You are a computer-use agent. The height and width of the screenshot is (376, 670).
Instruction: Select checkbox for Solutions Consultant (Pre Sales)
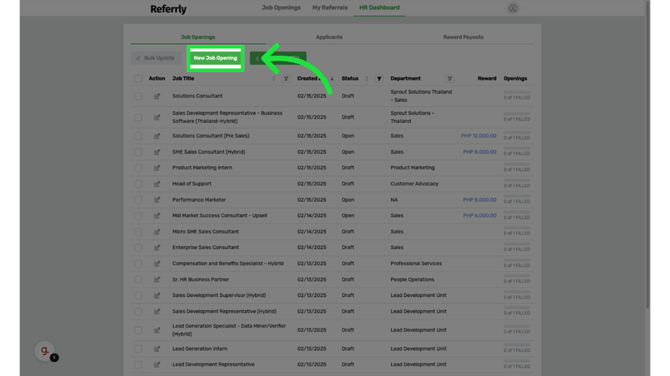(x=138, y=136)
